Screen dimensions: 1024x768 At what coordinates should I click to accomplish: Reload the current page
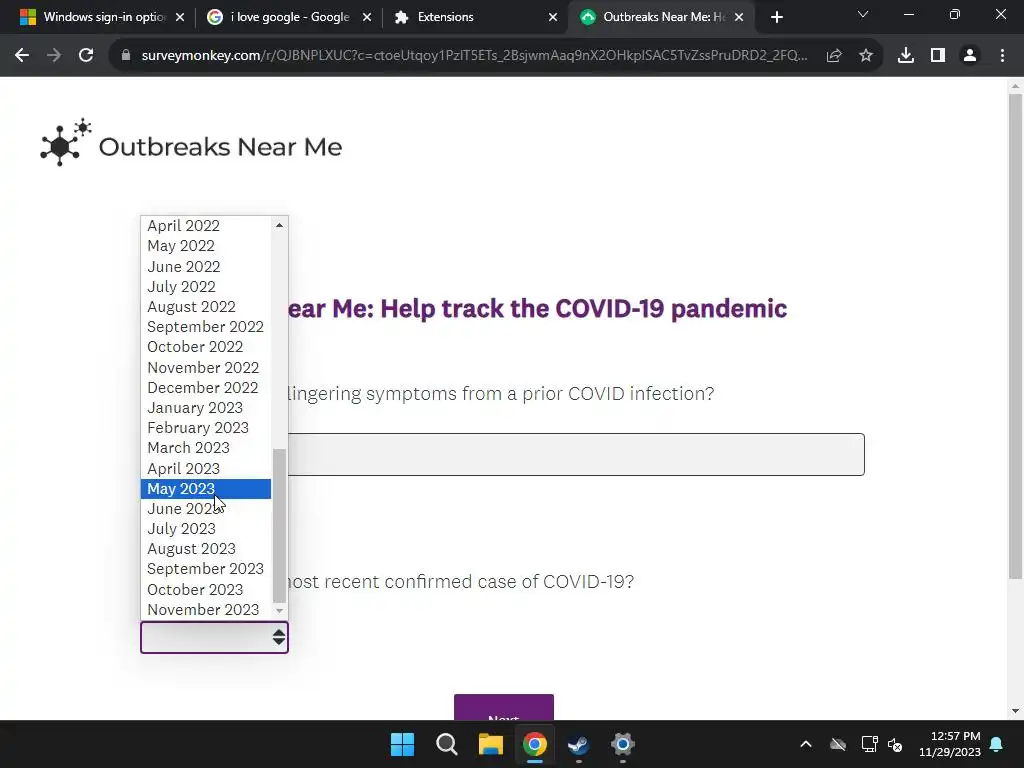(x=86, y=56)
